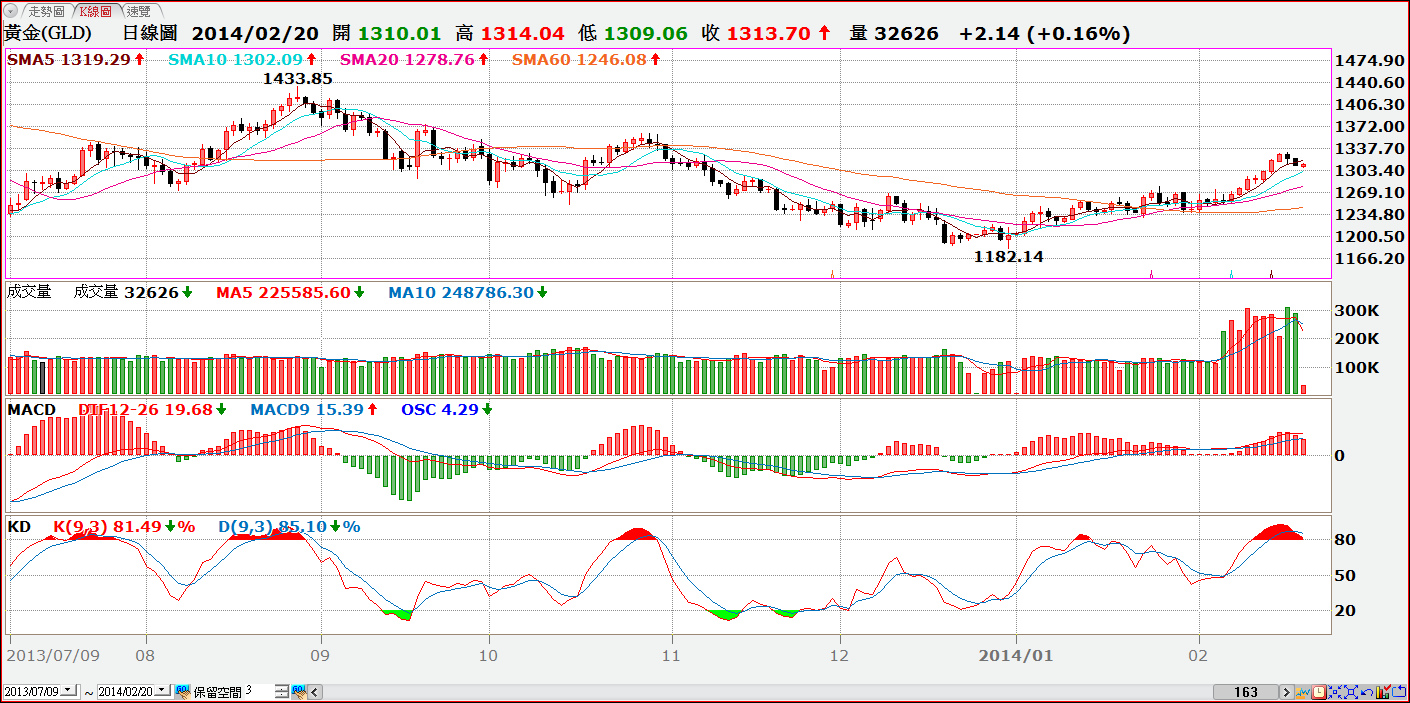
Task: Select the K線圖 tab
Action: pyautogui.click(x=98, y=11)
